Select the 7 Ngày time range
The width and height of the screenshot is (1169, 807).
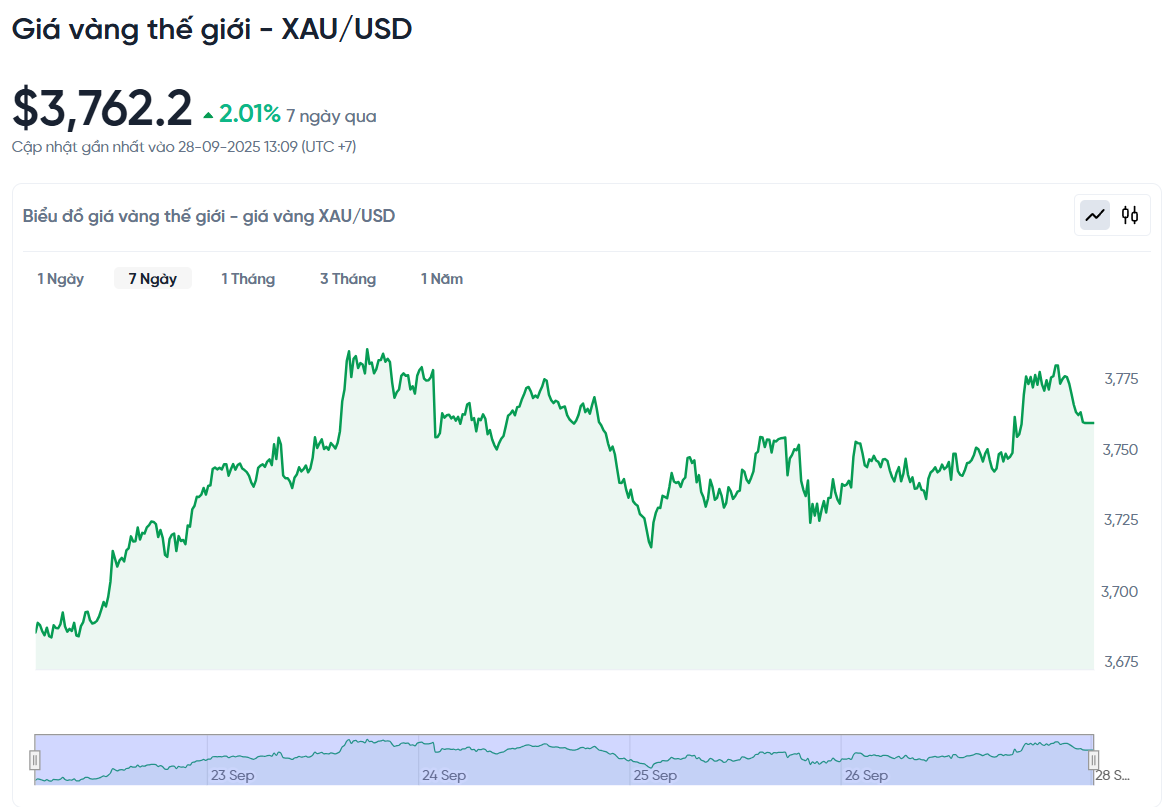152,279
